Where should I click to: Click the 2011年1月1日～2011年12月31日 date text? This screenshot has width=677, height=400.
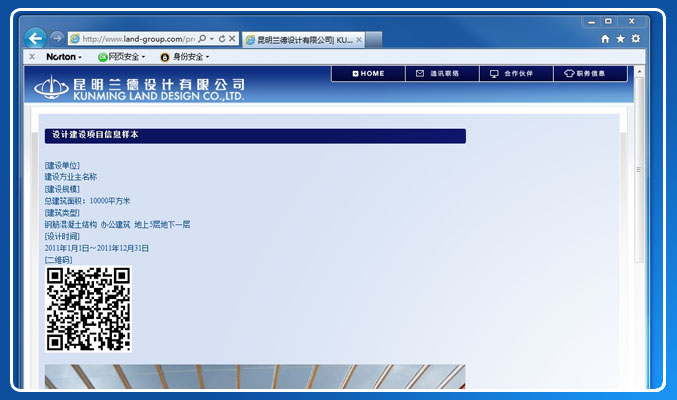[97, 248]
